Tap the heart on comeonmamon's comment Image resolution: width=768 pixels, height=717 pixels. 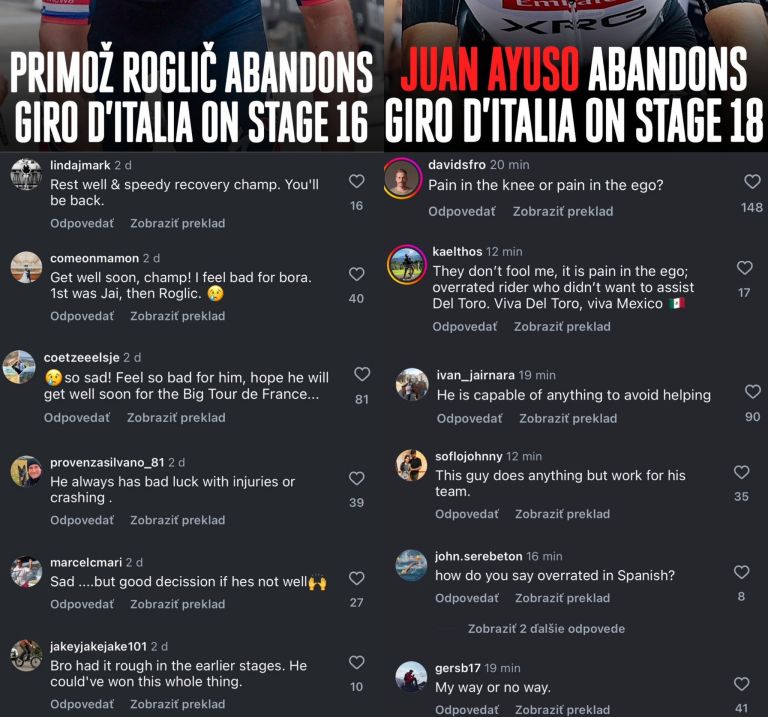coord(357,274)
